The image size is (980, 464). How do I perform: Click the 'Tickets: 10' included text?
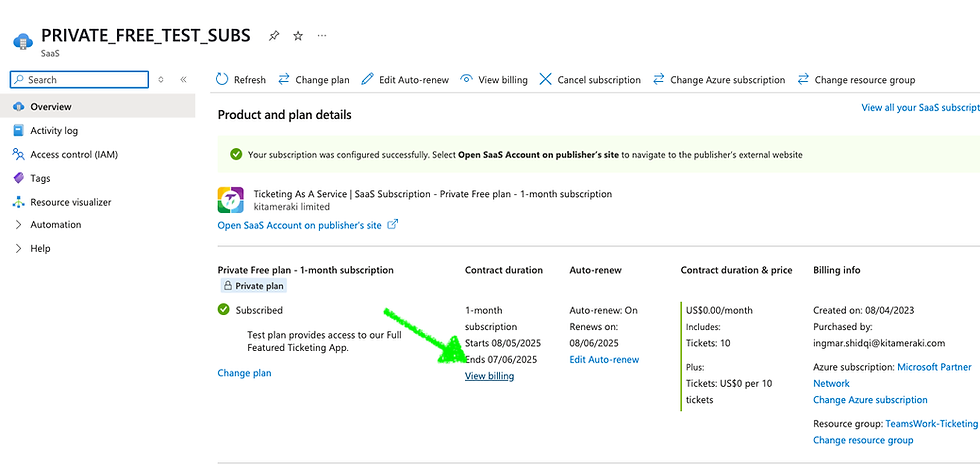(x=708, y=343)
